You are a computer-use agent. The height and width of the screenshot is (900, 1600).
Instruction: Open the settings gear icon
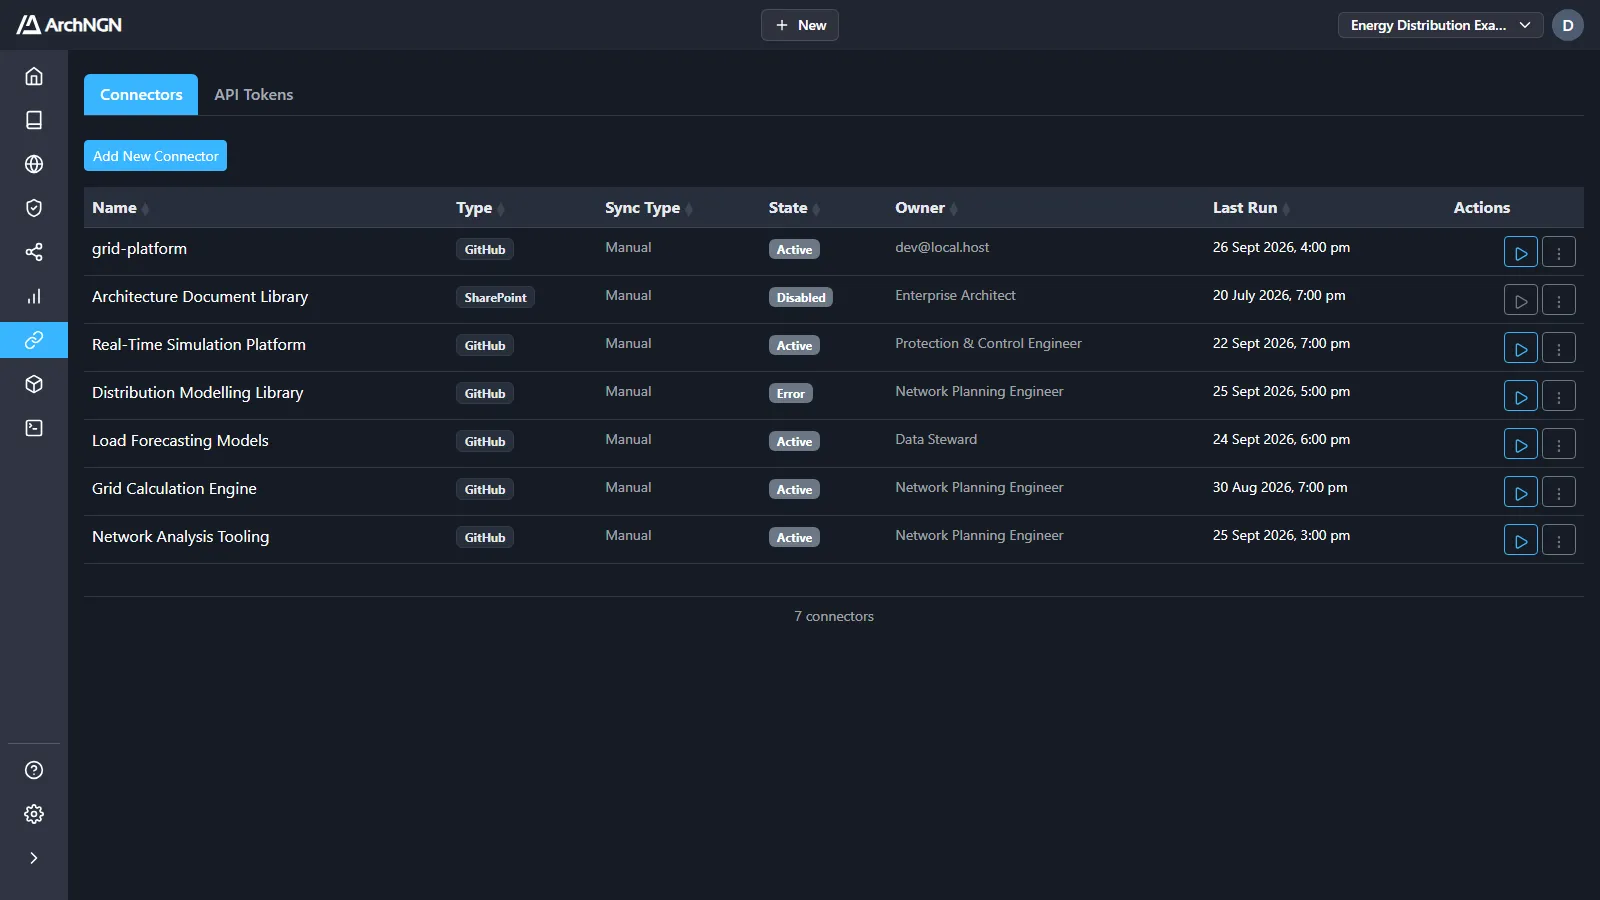34,814
